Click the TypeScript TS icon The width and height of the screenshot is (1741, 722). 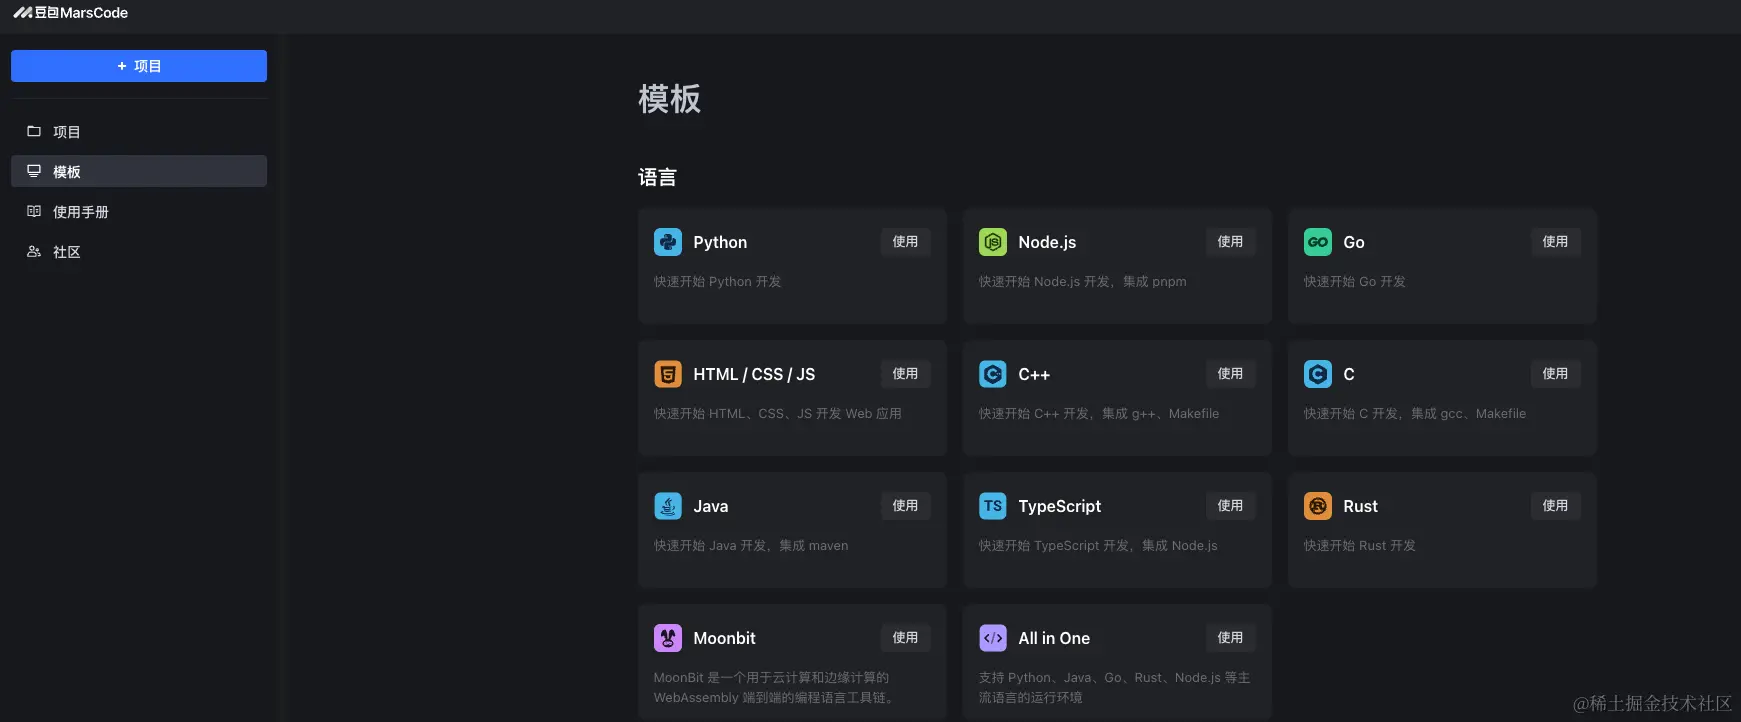[x=993, y=506]
